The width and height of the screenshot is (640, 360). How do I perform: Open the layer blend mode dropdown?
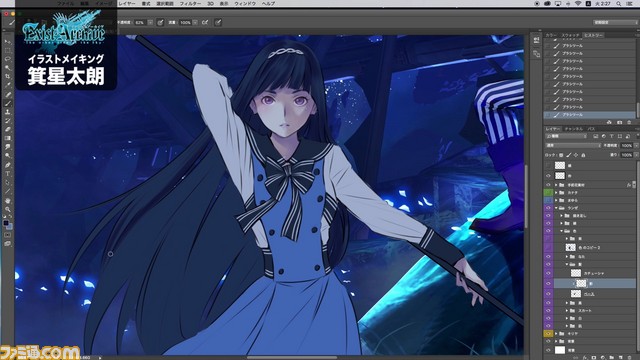coord(573,145)
